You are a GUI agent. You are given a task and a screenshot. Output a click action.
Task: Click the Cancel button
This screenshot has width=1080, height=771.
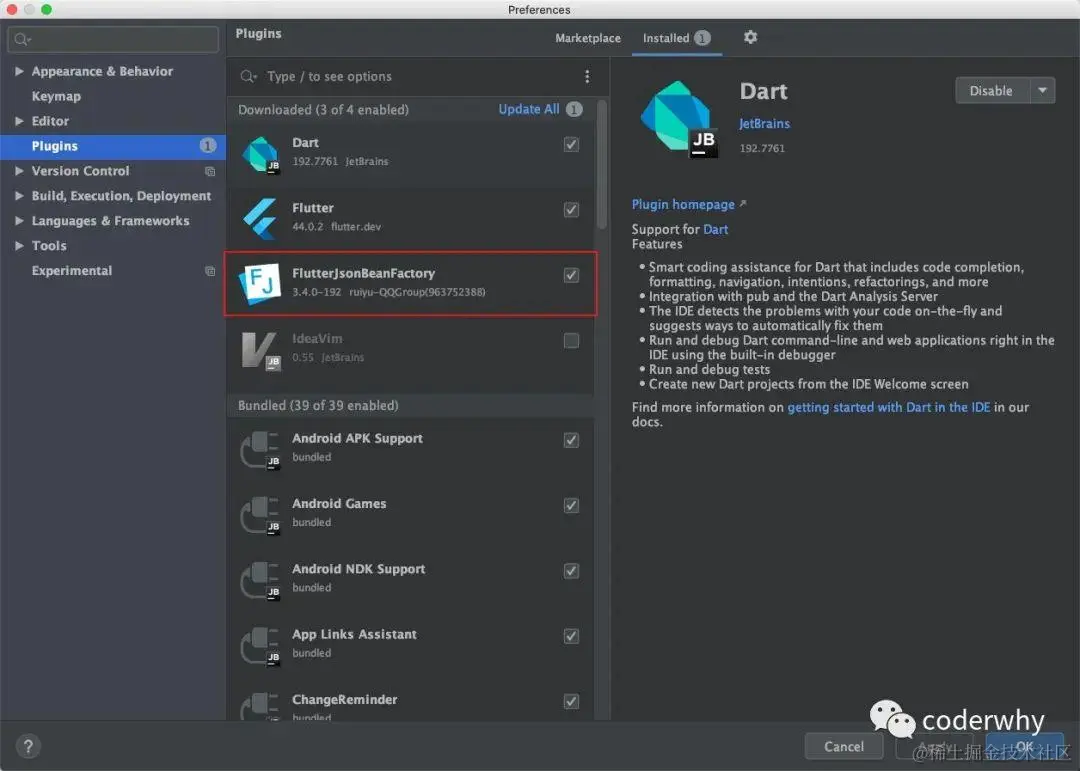(x=844, y=746)
